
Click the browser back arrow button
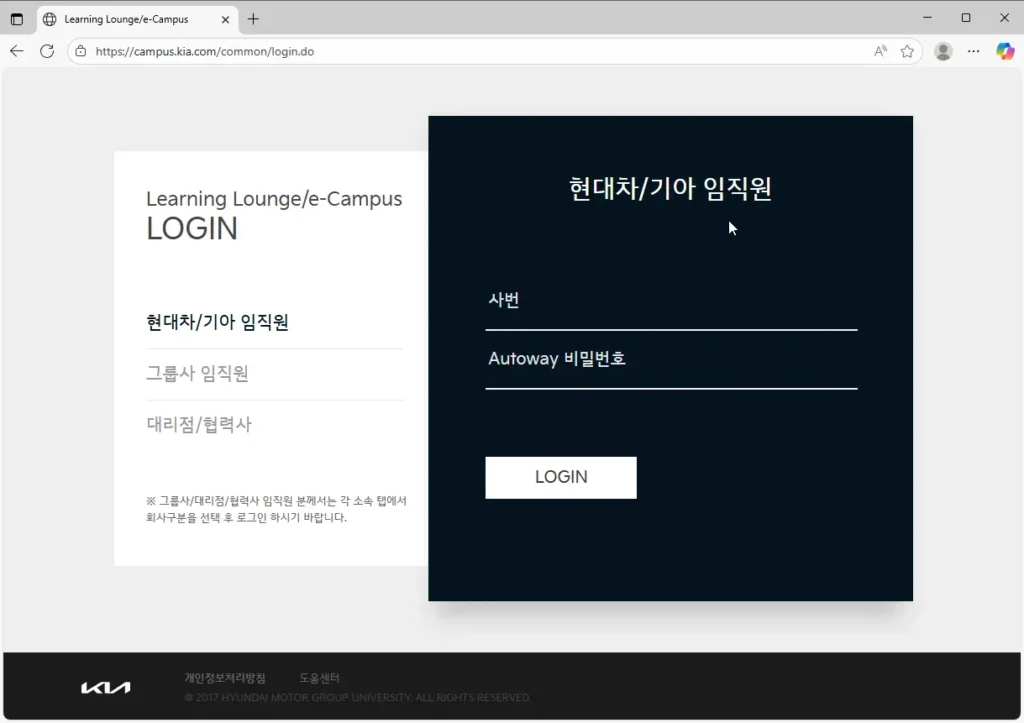tap(17, 51)
